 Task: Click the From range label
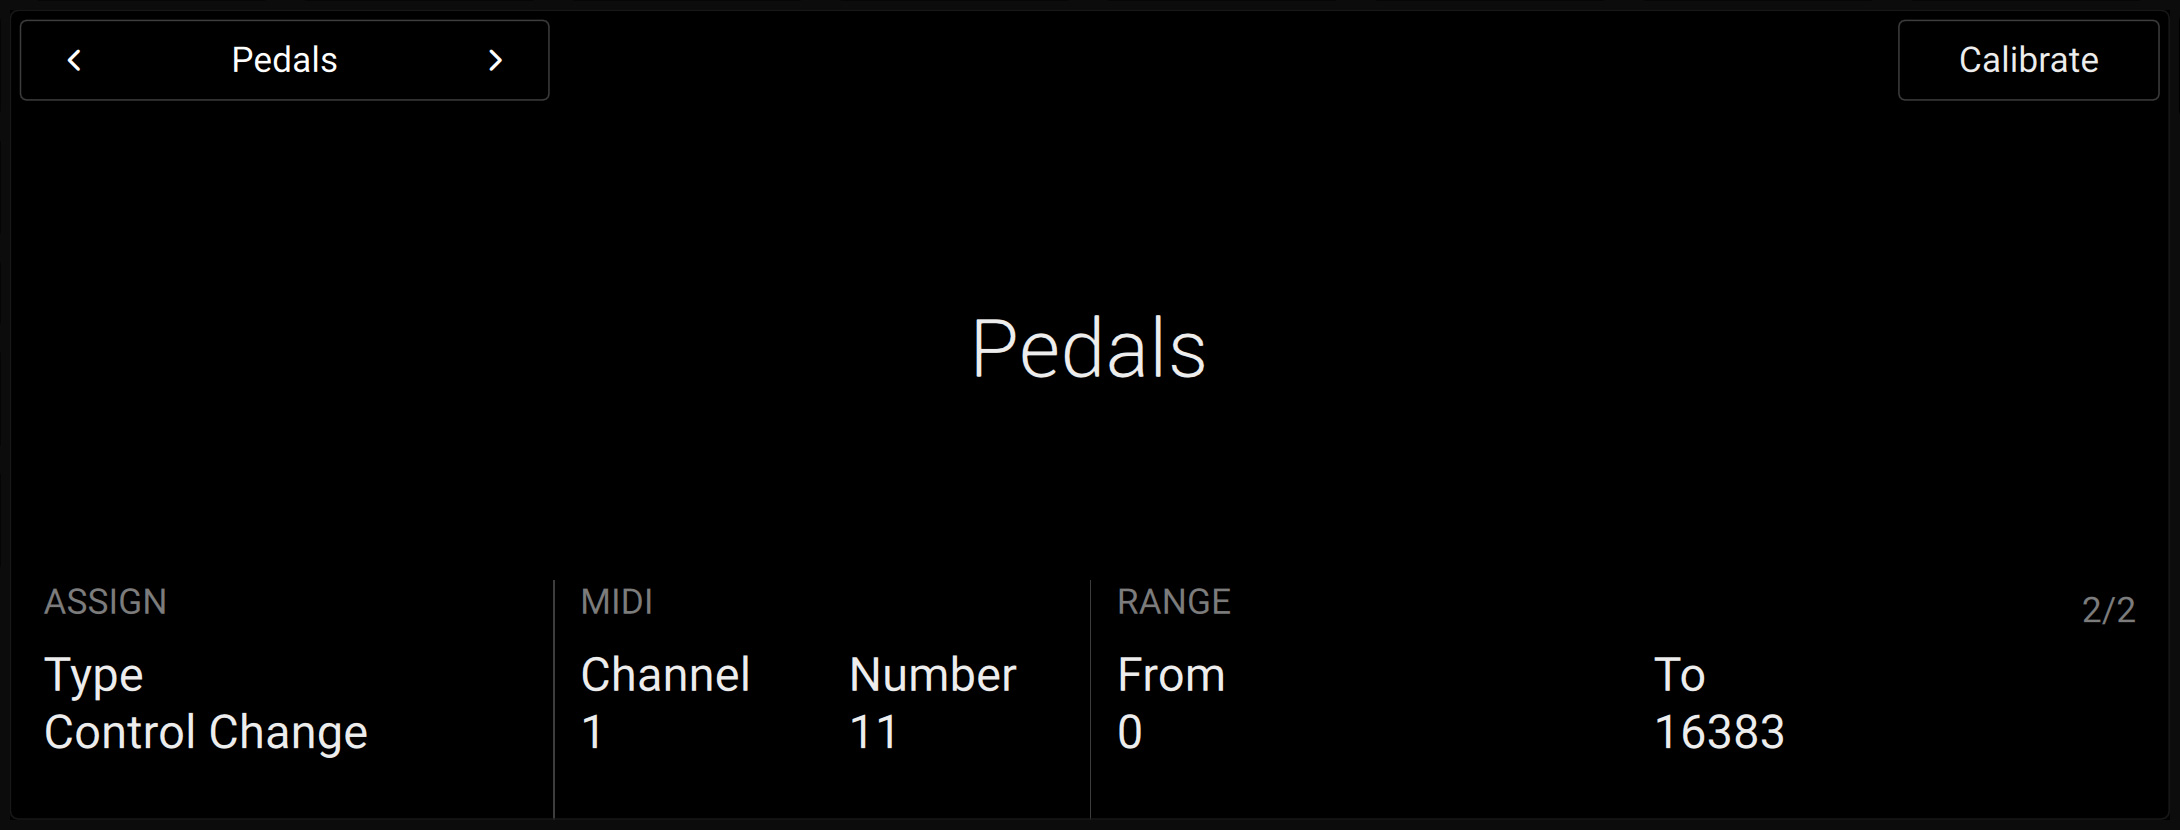tap(1171, 675)
